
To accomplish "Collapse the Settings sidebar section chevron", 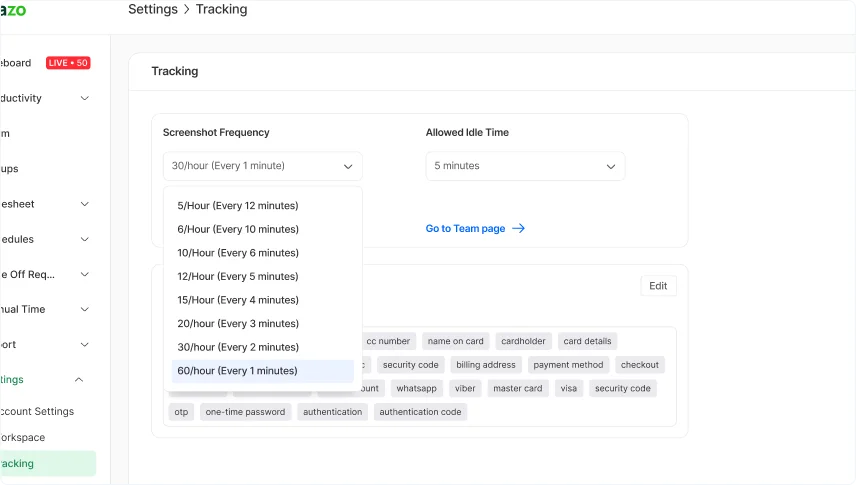I will pyautogui.click(x=80, y=380).
